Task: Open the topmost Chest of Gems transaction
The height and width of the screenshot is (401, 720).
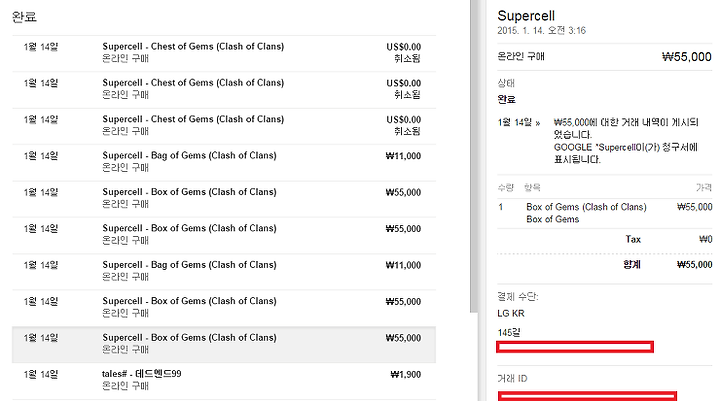Action: coord(224,53)
